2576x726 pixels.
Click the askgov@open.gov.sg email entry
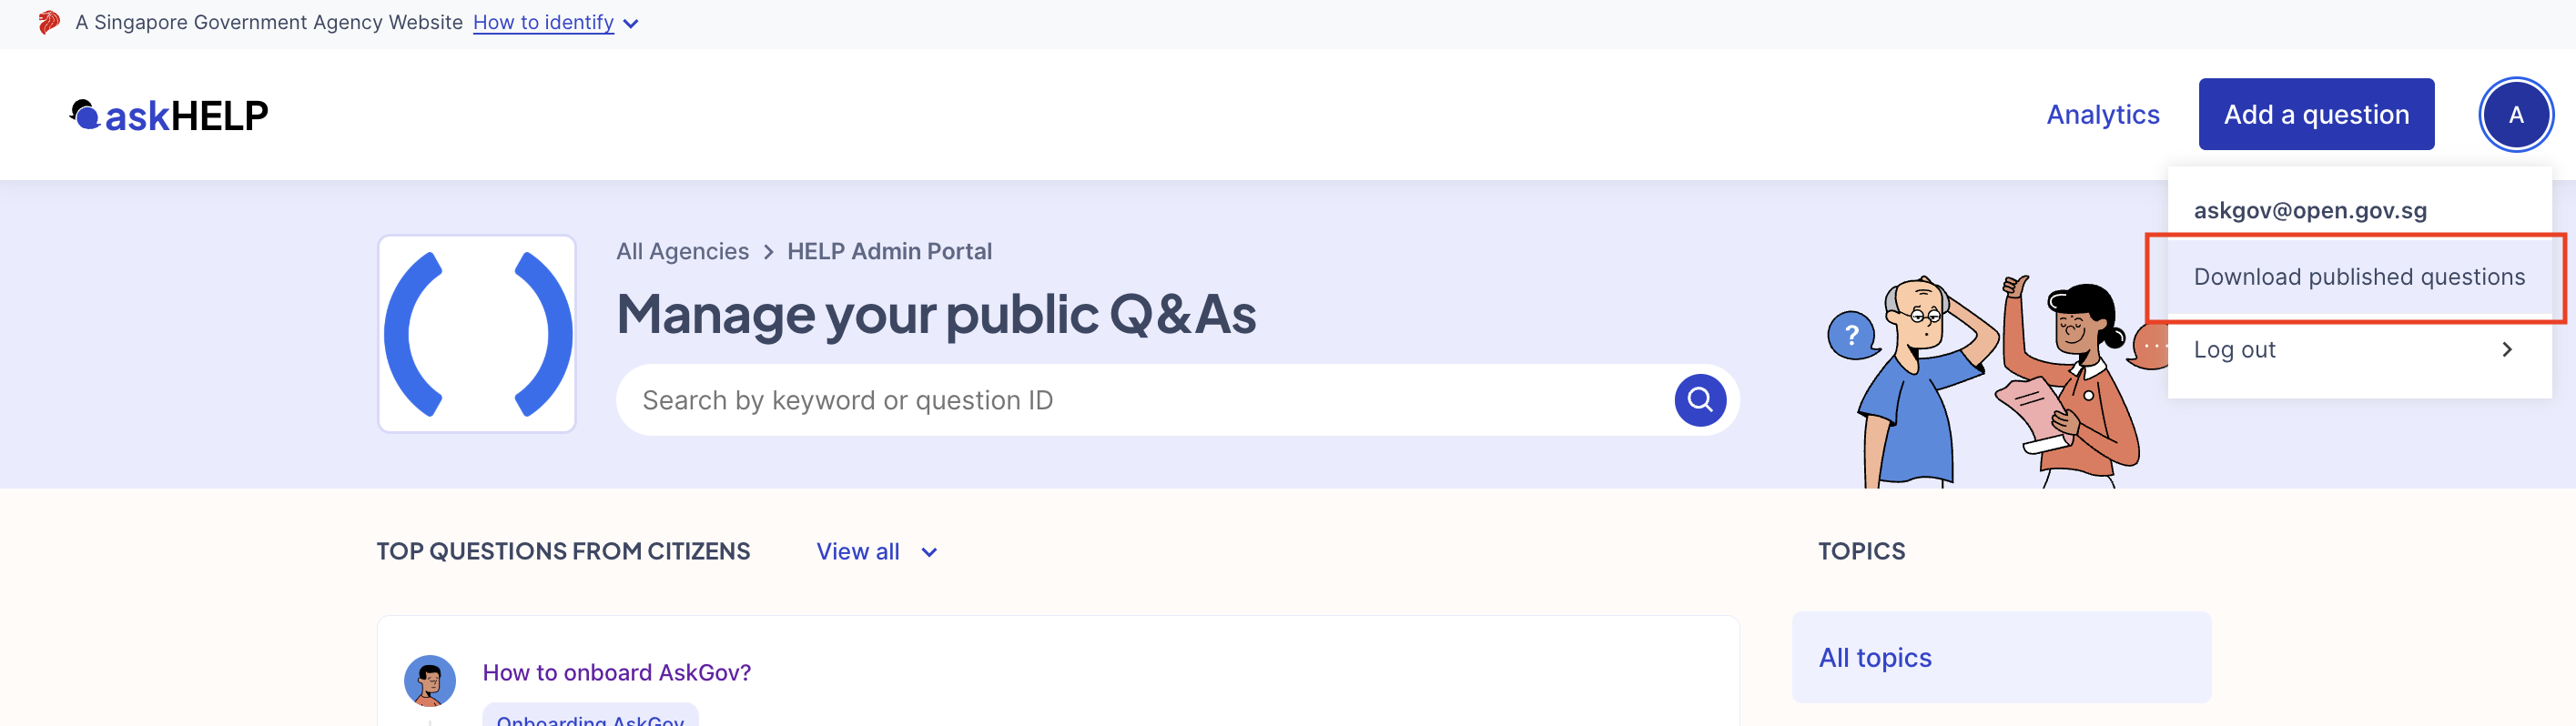(x=2309, y=211)
